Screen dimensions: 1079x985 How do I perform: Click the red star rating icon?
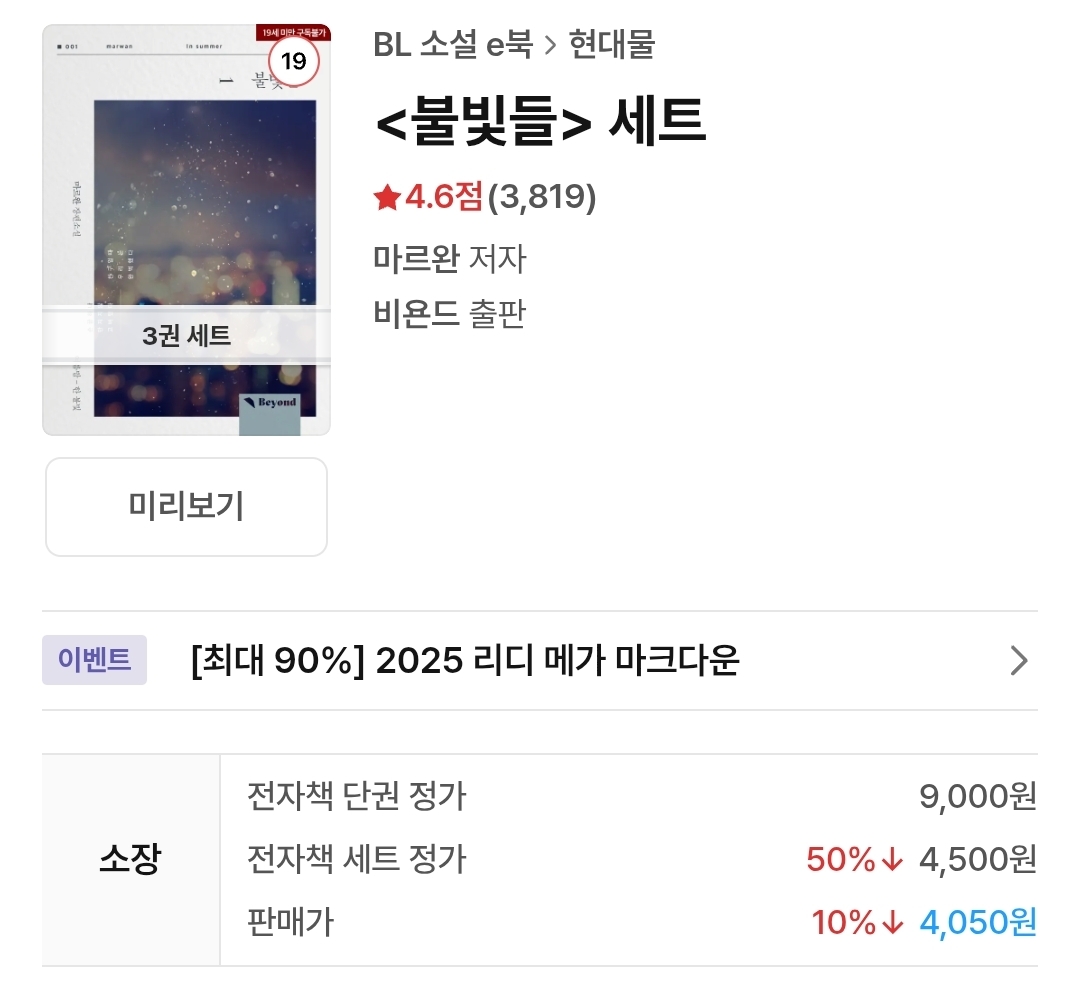387,198
